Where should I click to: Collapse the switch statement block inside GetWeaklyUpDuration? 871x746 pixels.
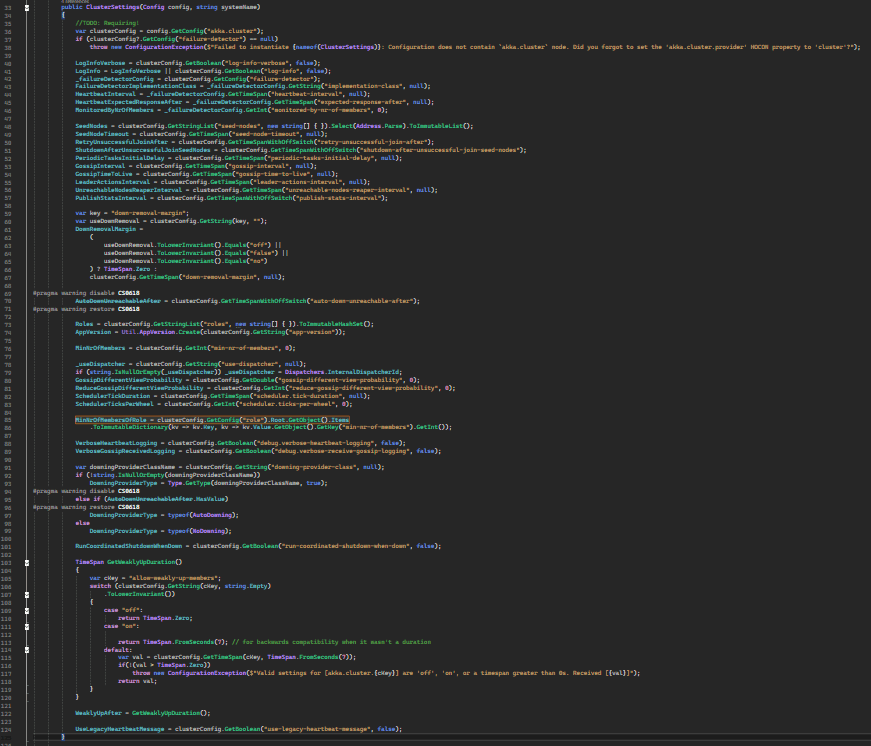(x=26, y=594)
